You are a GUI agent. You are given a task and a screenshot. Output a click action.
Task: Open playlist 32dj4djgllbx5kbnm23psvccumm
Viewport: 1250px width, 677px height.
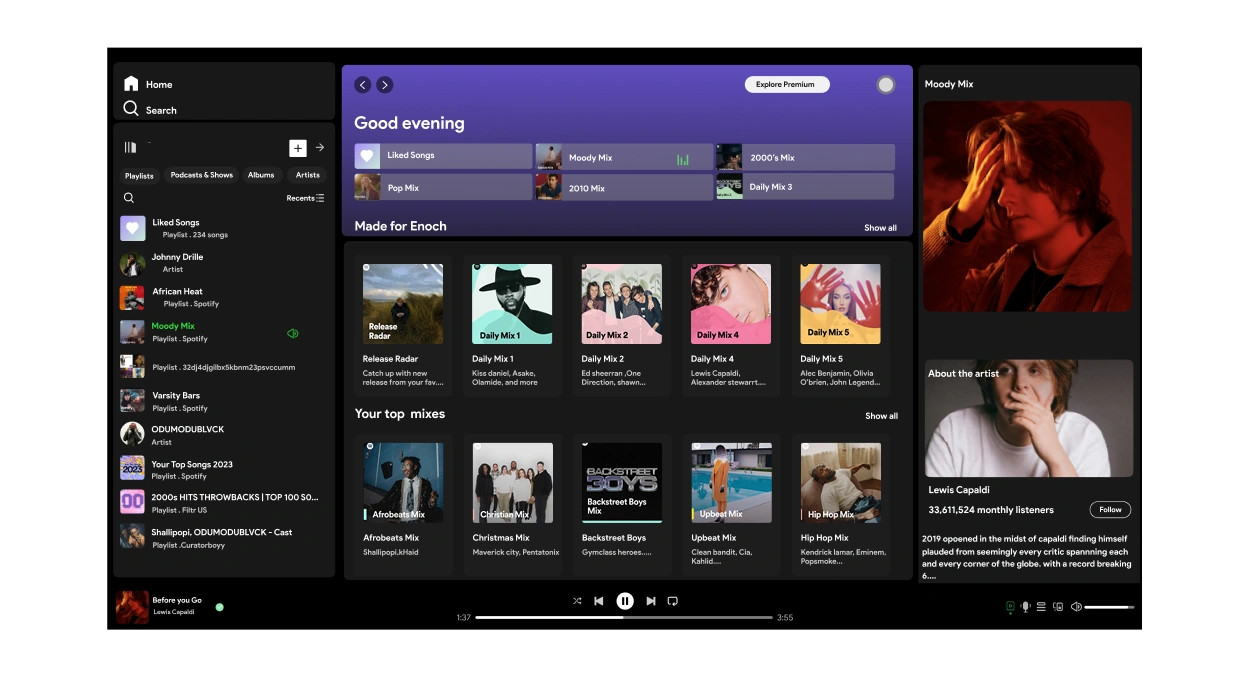[x=223, y=367]
